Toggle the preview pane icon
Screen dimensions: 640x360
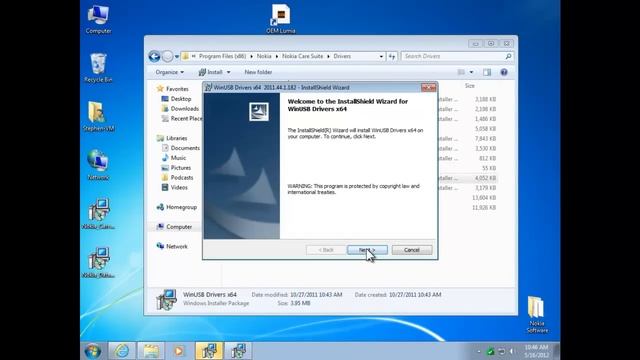coord(487,72)
